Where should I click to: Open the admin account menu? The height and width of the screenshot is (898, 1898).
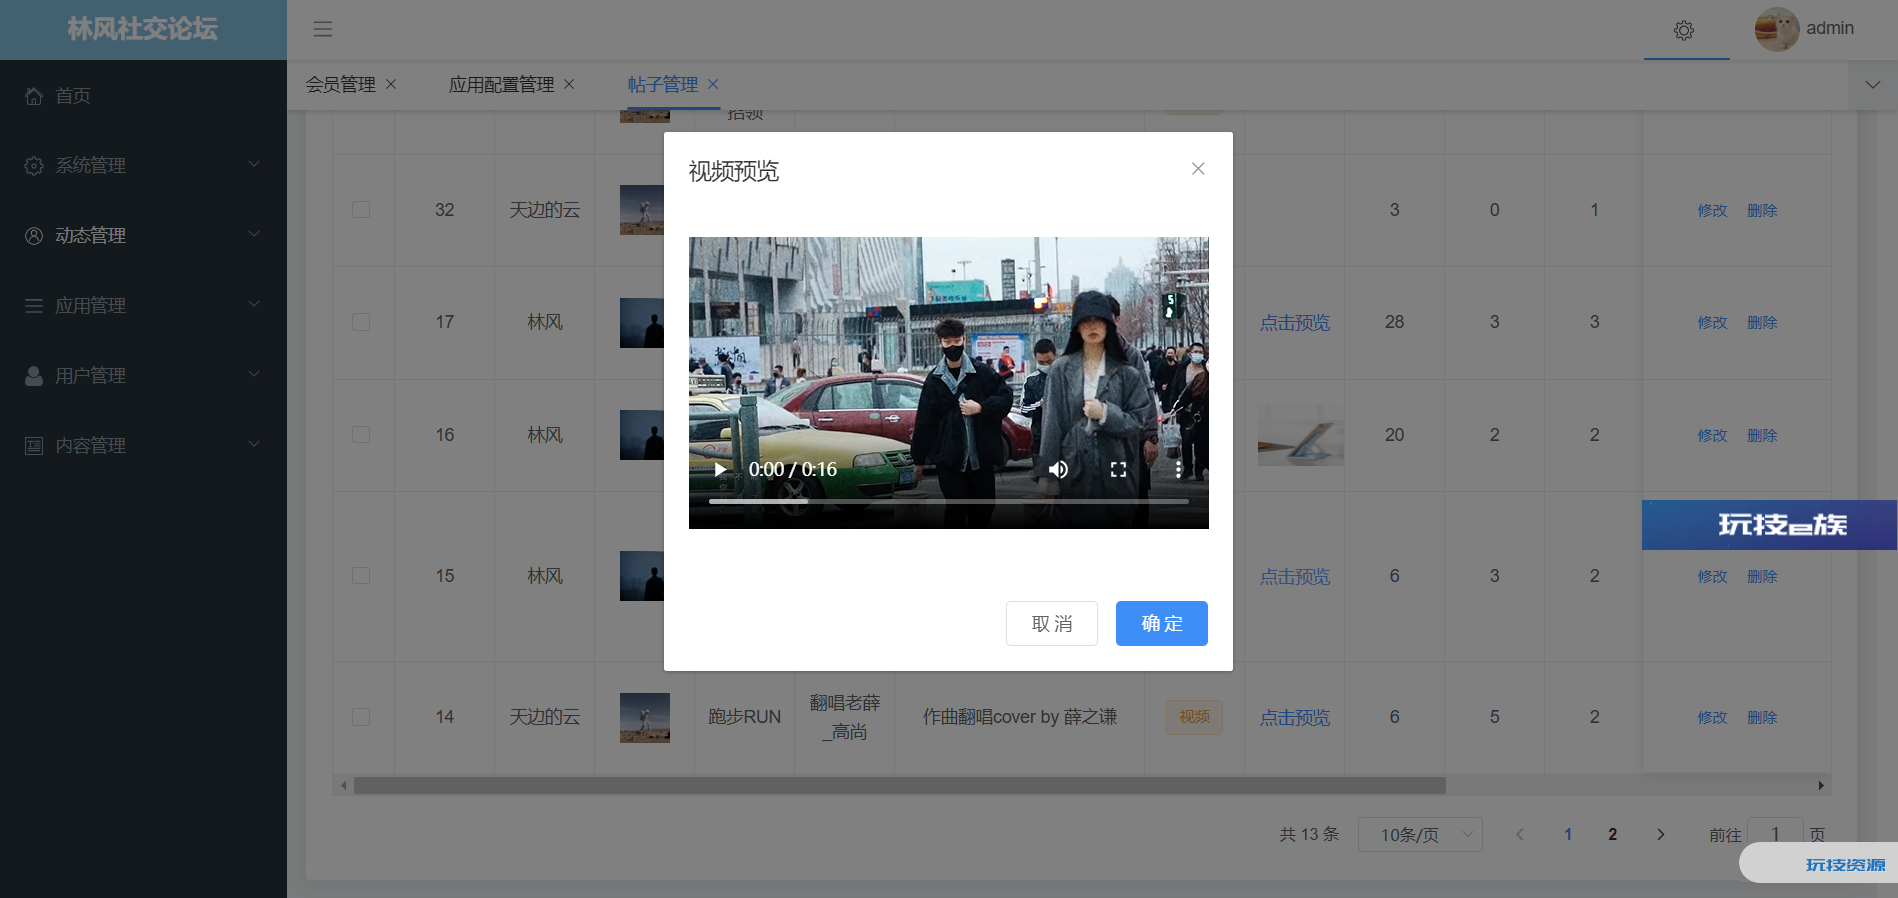click(x=1830, y=28)
